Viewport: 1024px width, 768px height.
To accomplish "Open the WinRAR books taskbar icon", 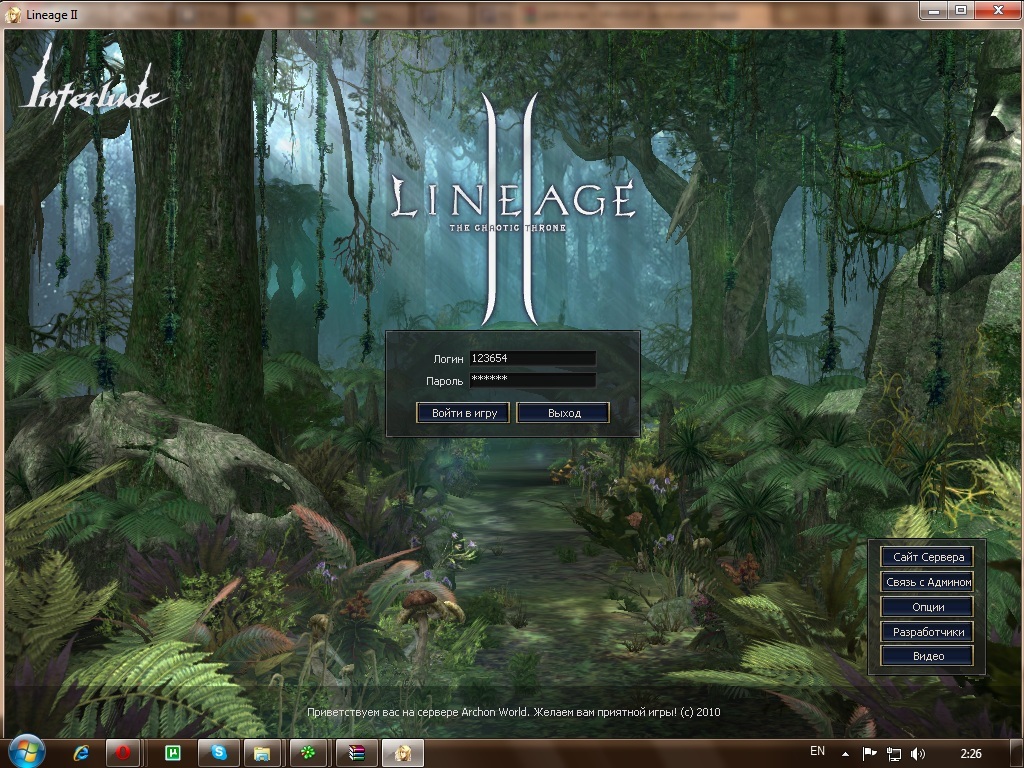I will (356, 753).
